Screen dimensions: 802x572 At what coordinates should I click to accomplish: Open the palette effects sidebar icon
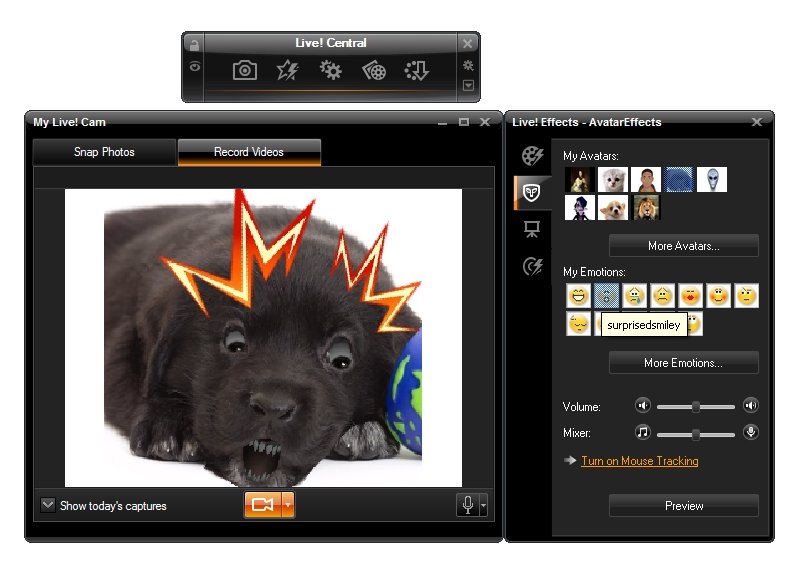(x=532, y=155)
